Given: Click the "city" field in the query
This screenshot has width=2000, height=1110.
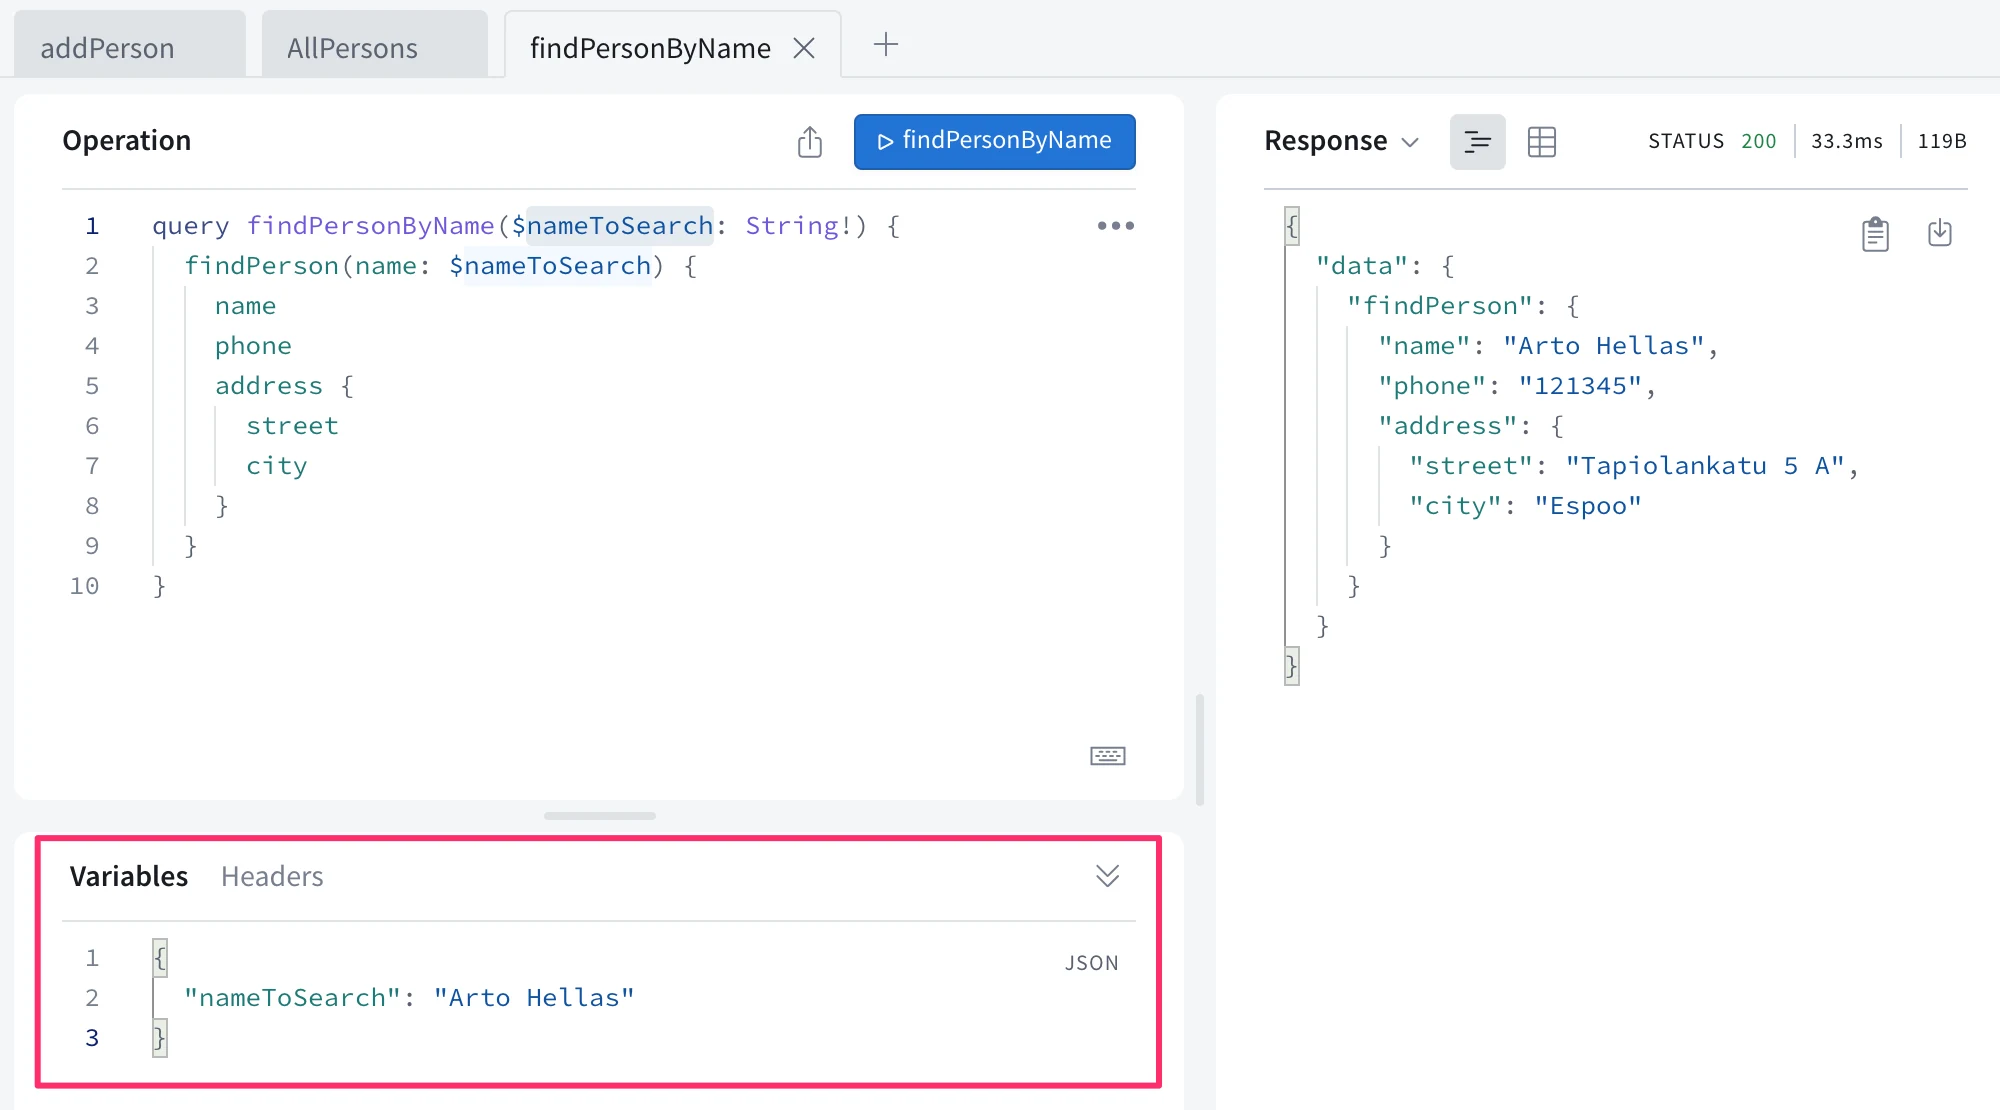Looking at the screenshot, I should (x=277, y=466).
